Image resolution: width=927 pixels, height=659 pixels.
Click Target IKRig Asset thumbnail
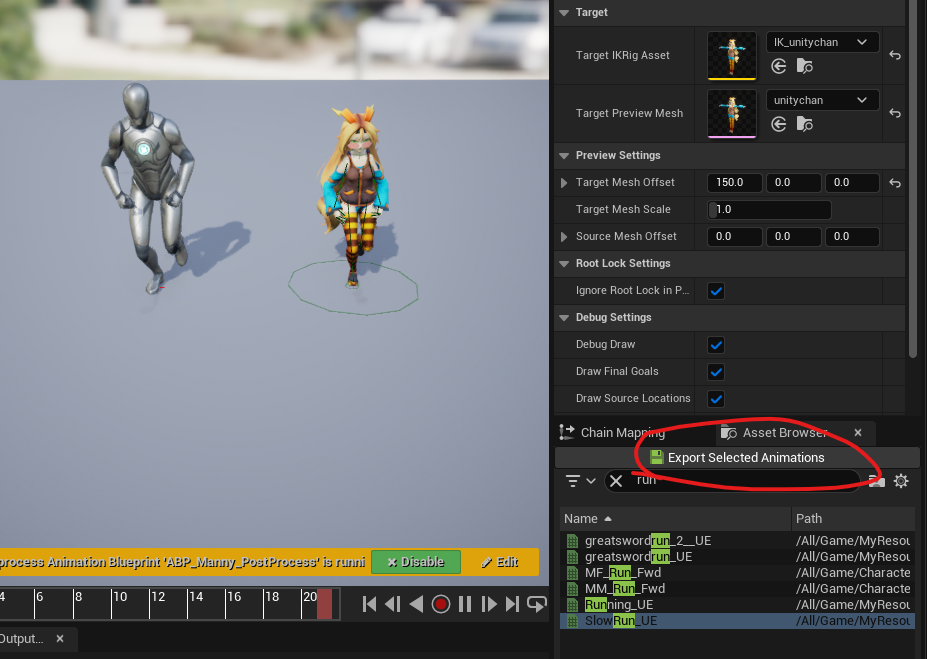731,55
